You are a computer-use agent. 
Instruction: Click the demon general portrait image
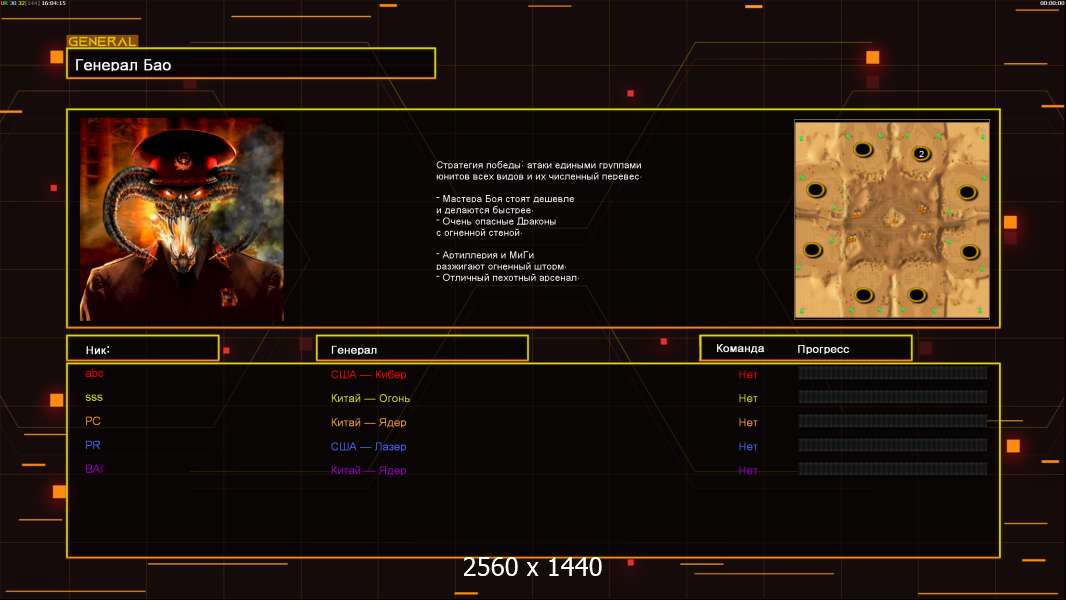pos(182,220)
